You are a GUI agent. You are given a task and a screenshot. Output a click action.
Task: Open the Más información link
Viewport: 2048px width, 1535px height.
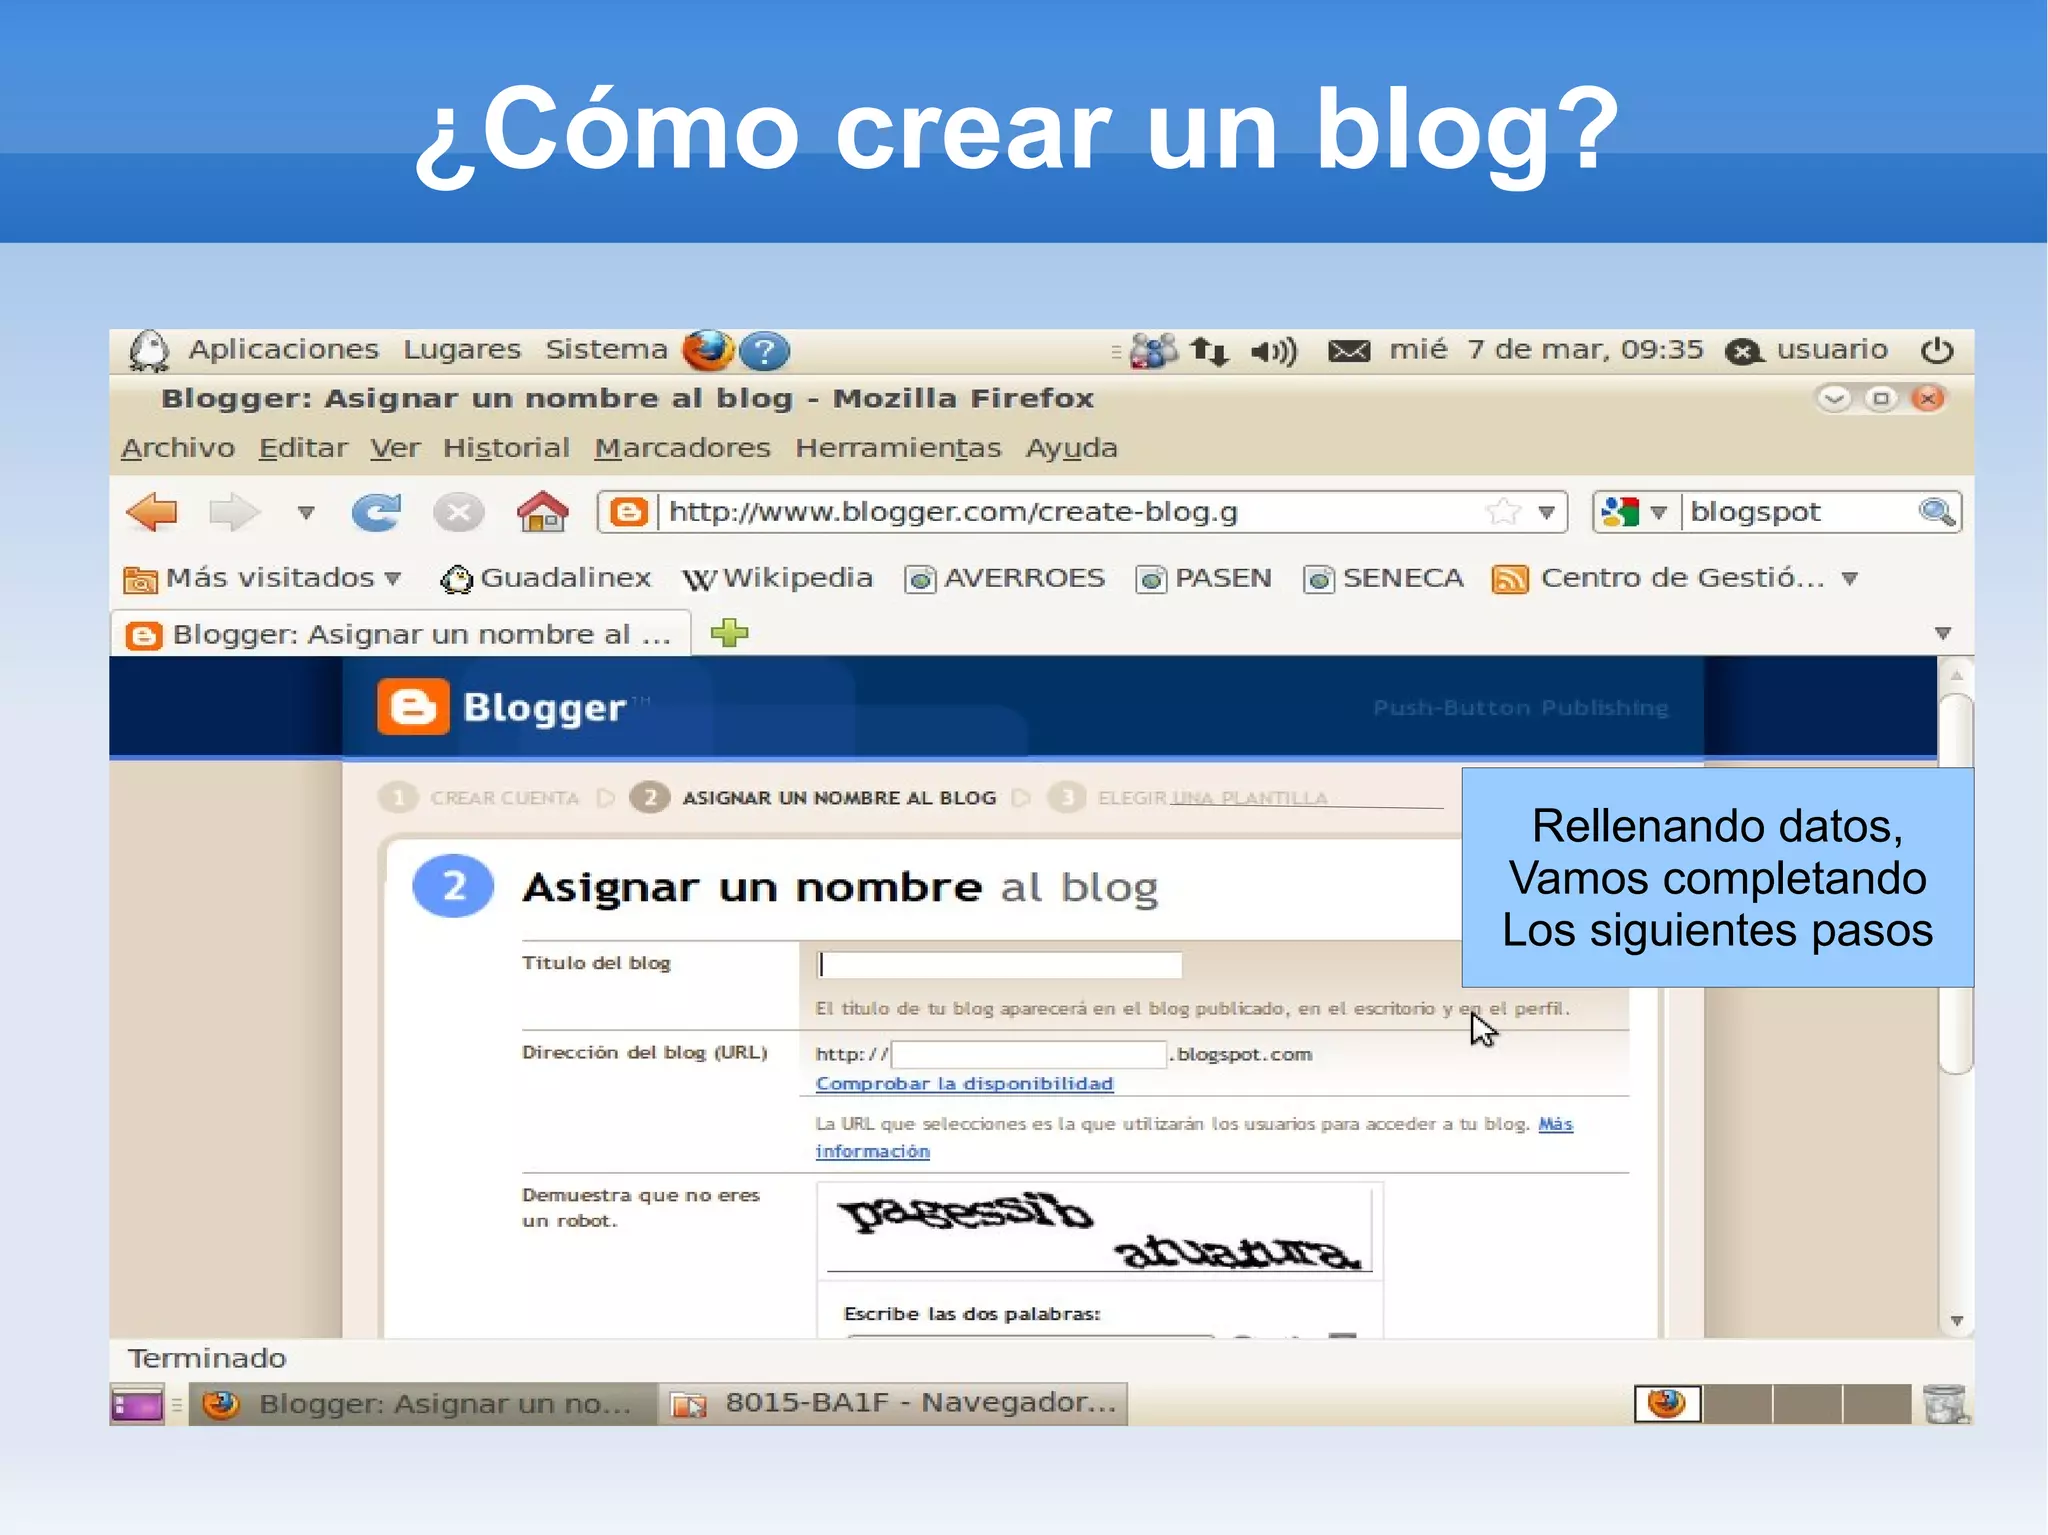pyautogui.click(x=1555, y=1124)
